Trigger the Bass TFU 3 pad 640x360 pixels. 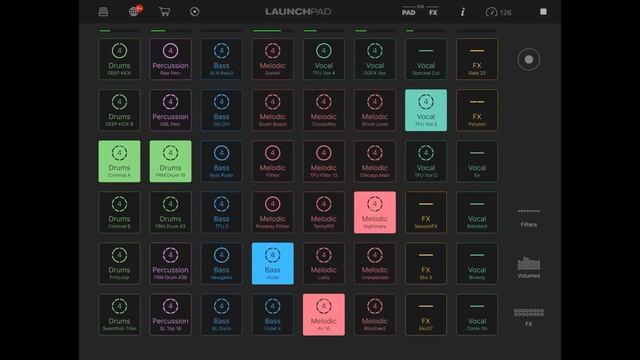(222, 212)
